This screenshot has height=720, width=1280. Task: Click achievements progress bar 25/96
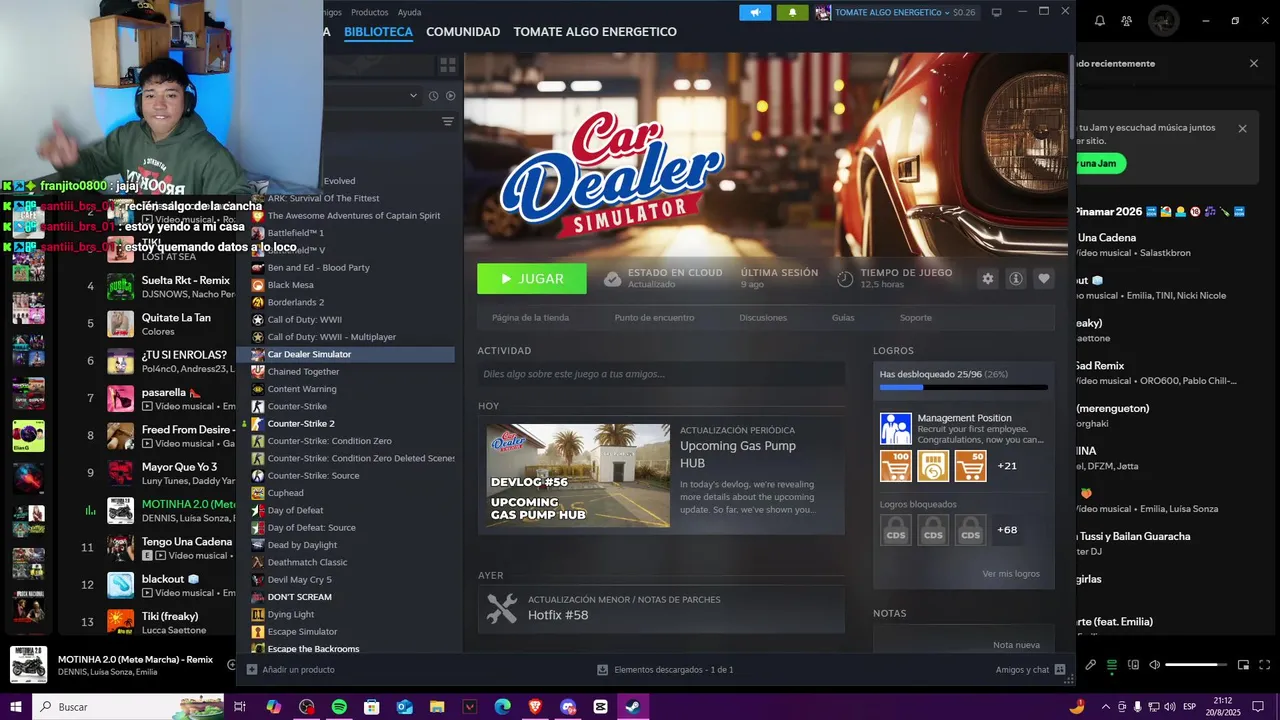coord(964,387)
